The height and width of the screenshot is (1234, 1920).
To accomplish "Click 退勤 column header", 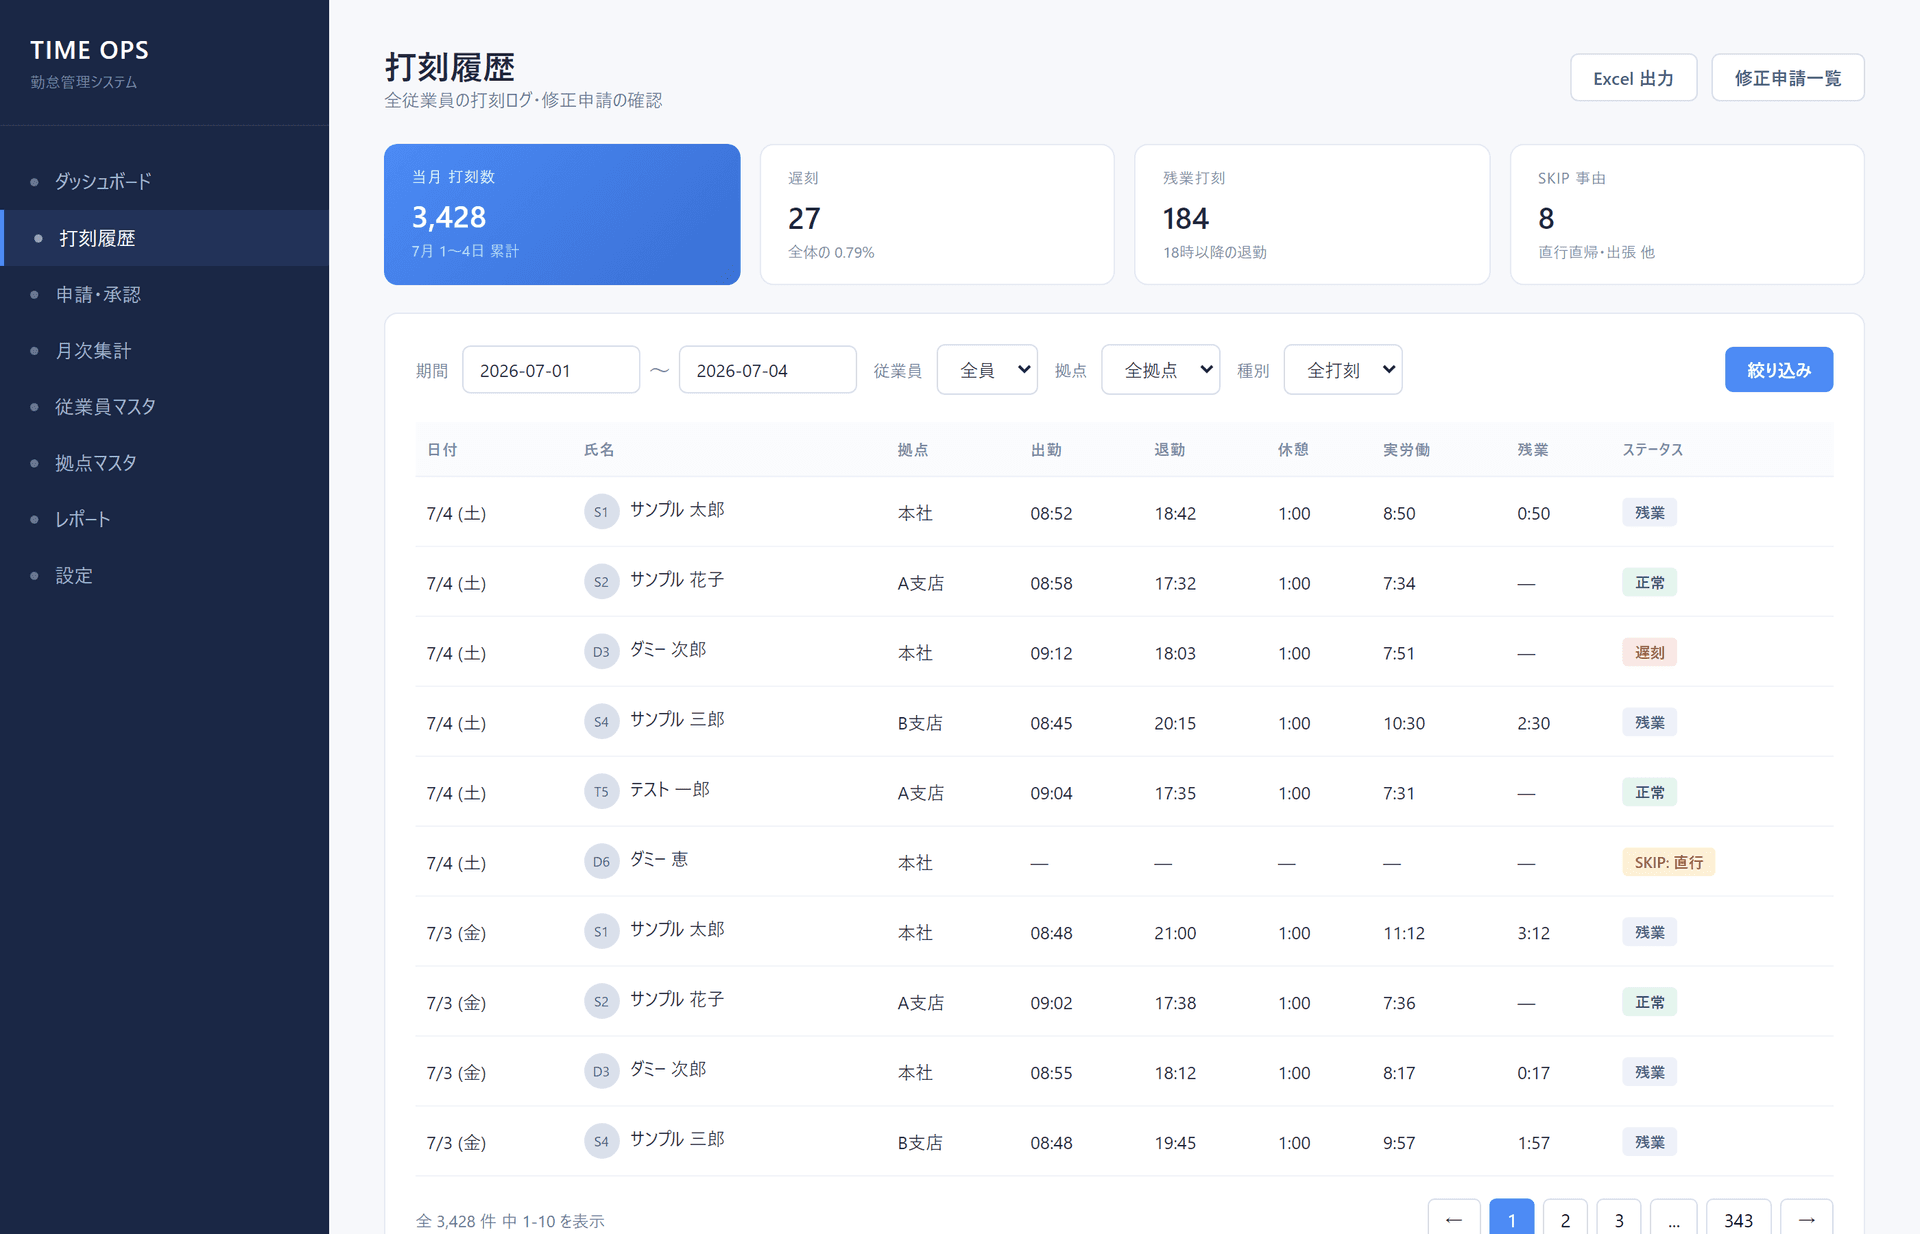I will tap(1170, 450).
